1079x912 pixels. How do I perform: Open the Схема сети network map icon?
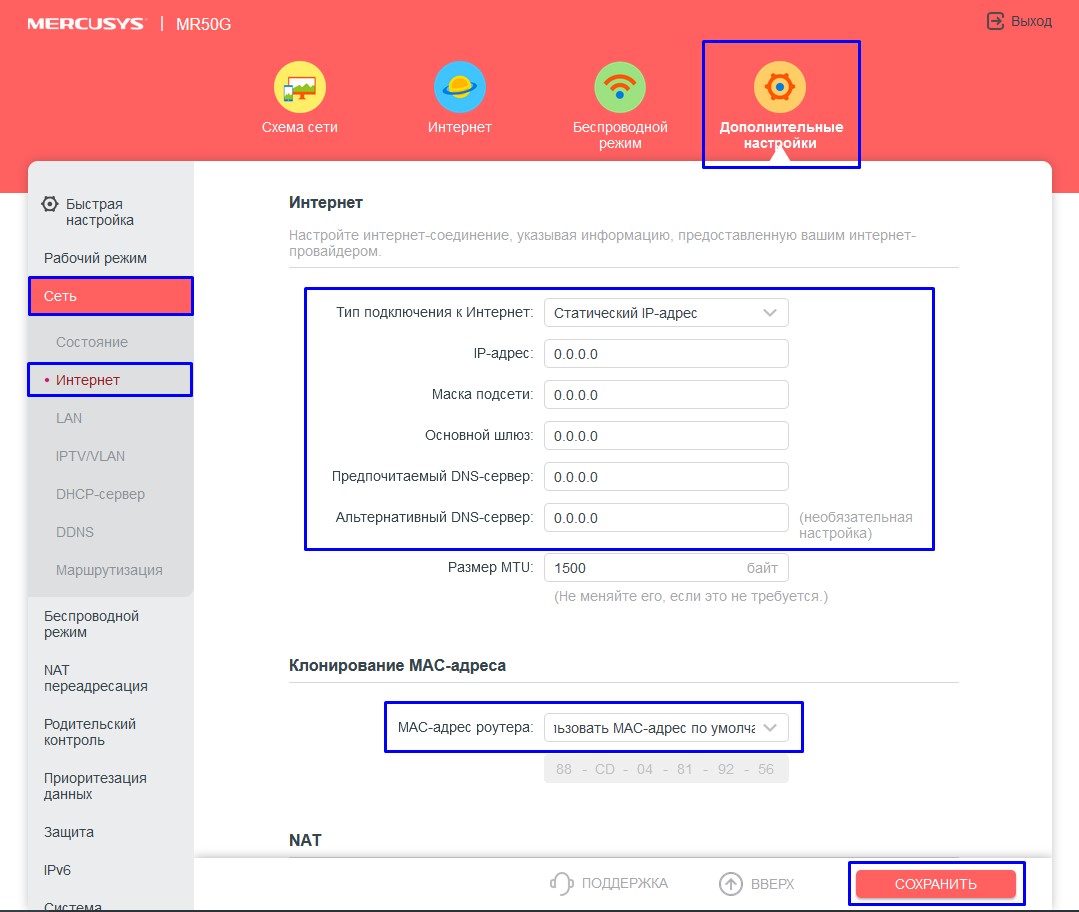click(299, 87)
